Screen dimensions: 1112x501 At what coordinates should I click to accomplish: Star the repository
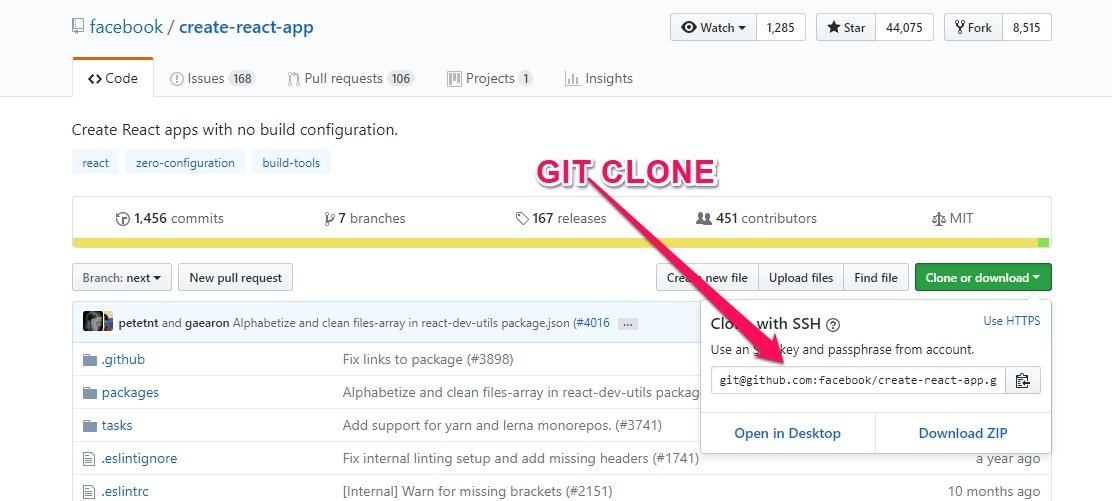tap(846, 28)
